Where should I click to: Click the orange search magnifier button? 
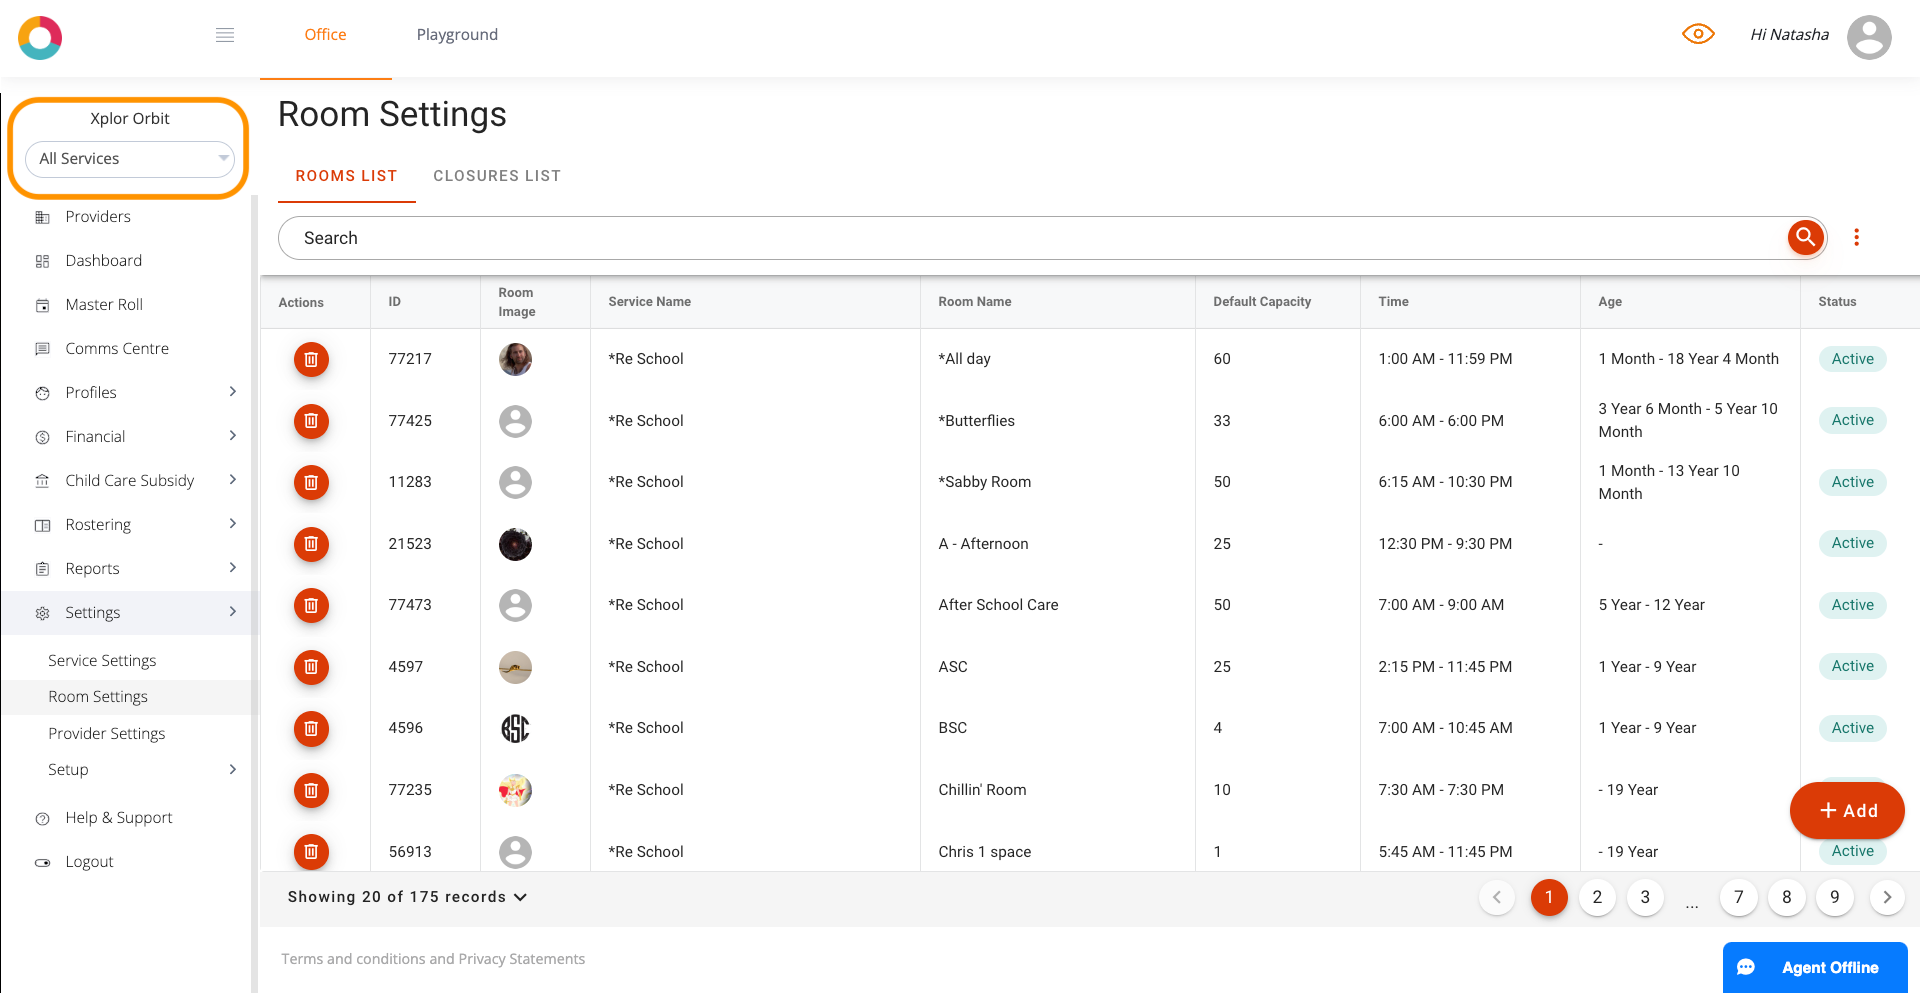pos(1805,237)
